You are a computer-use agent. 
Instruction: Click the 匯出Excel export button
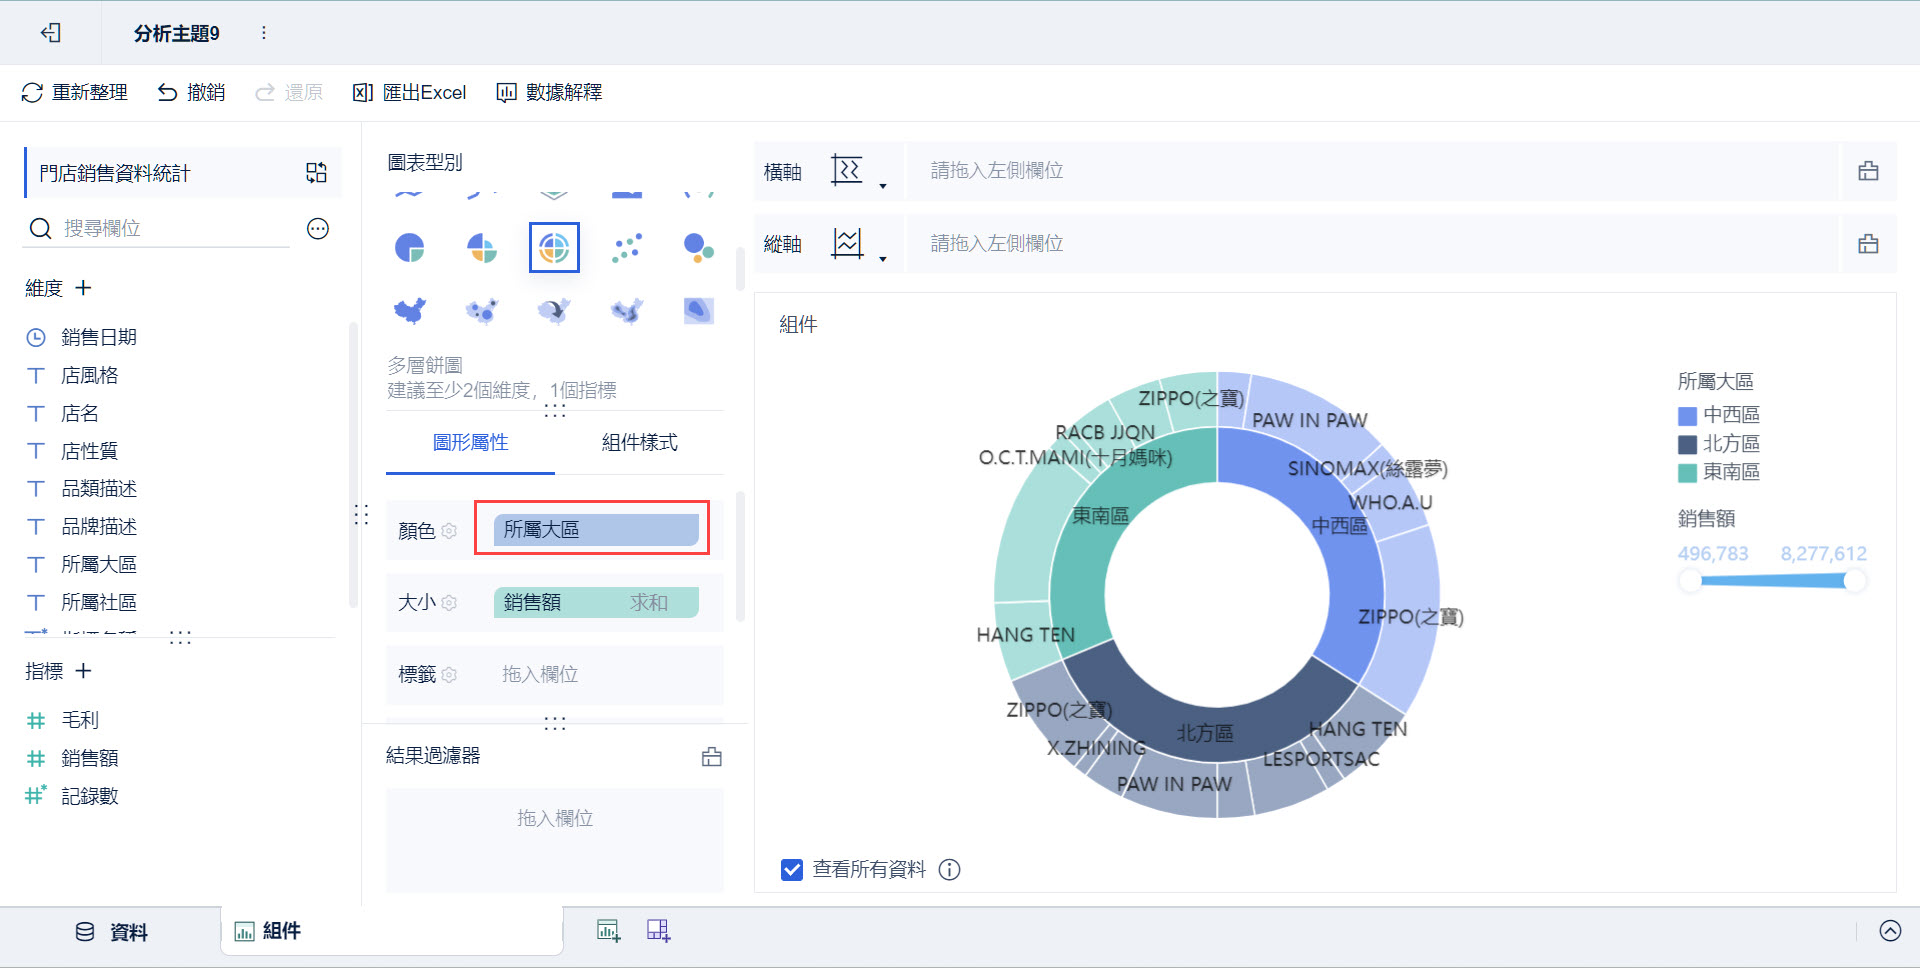tap(410, 93)
